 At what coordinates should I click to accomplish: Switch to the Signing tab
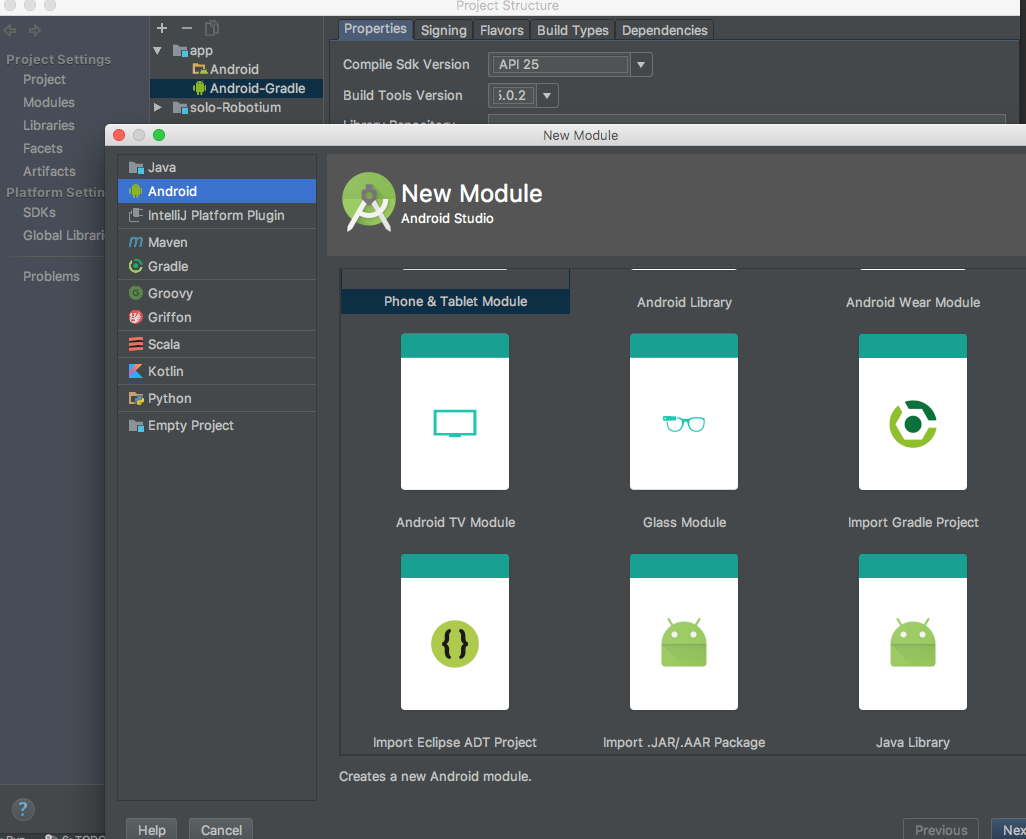pos(444,30)
